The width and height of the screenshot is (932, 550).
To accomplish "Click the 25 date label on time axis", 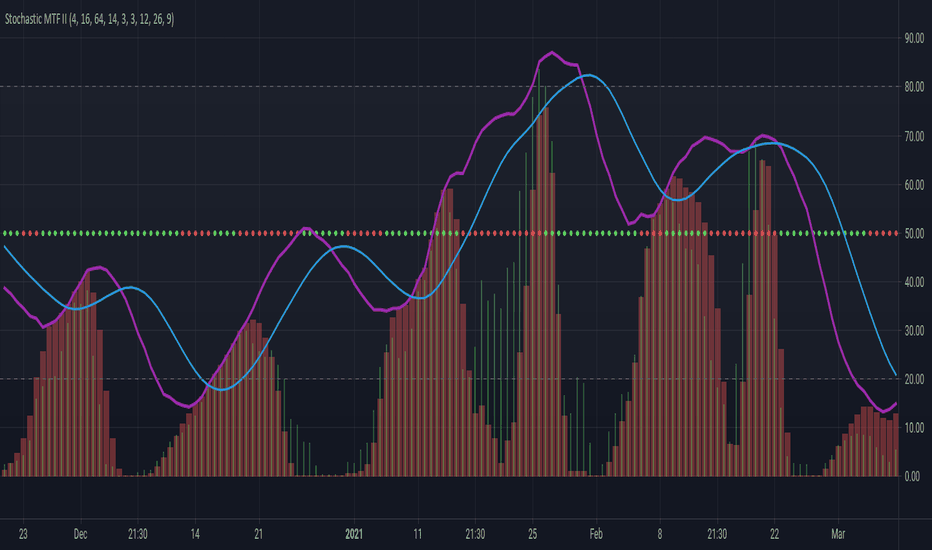I will [x=533, y=534].
